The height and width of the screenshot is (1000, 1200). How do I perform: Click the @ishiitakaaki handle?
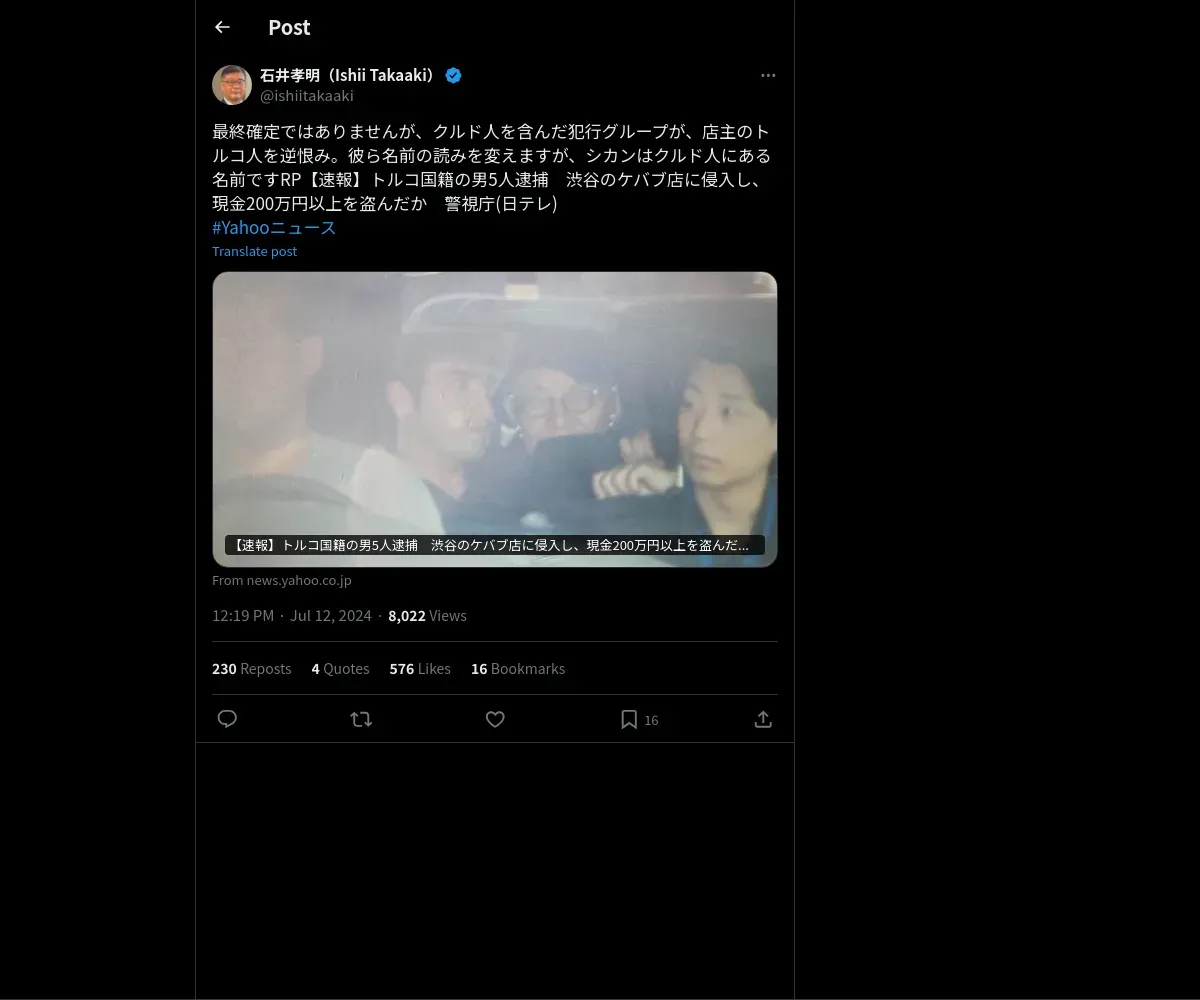click(307, 96)
